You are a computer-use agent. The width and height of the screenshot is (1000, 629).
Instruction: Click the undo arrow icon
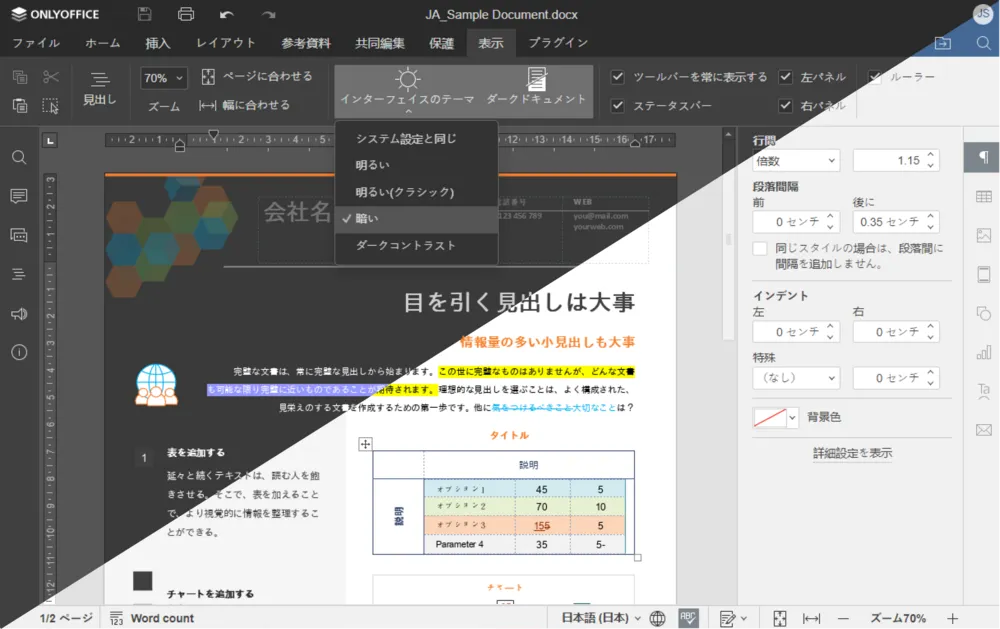[227, 15]
